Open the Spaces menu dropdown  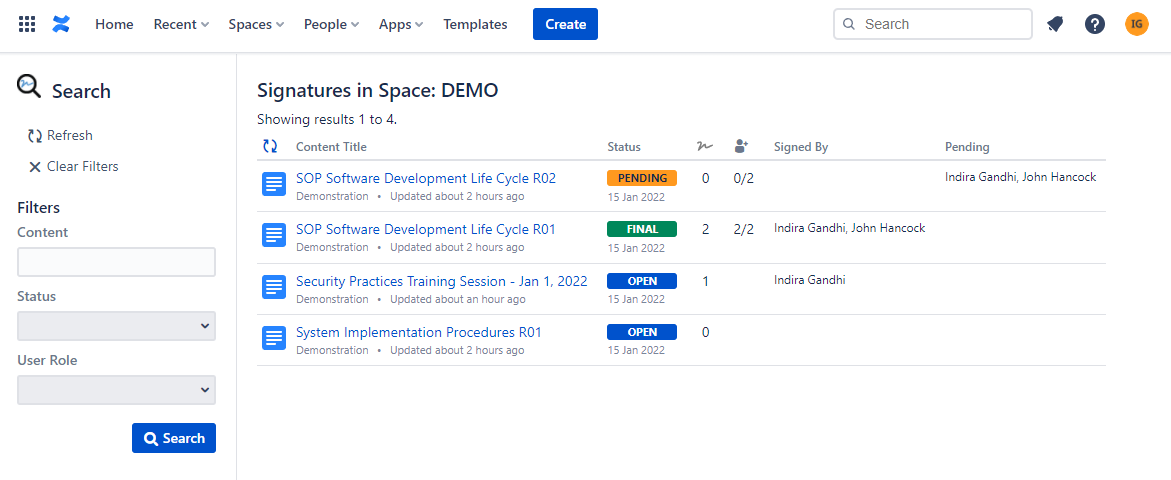[256, 24]
